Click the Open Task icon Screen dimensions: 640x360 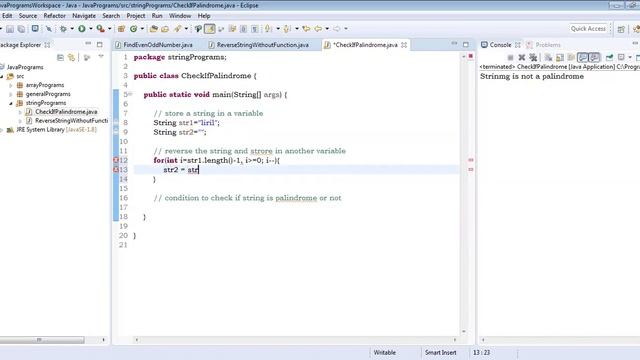pyautogui.click(x=165, y=29)
